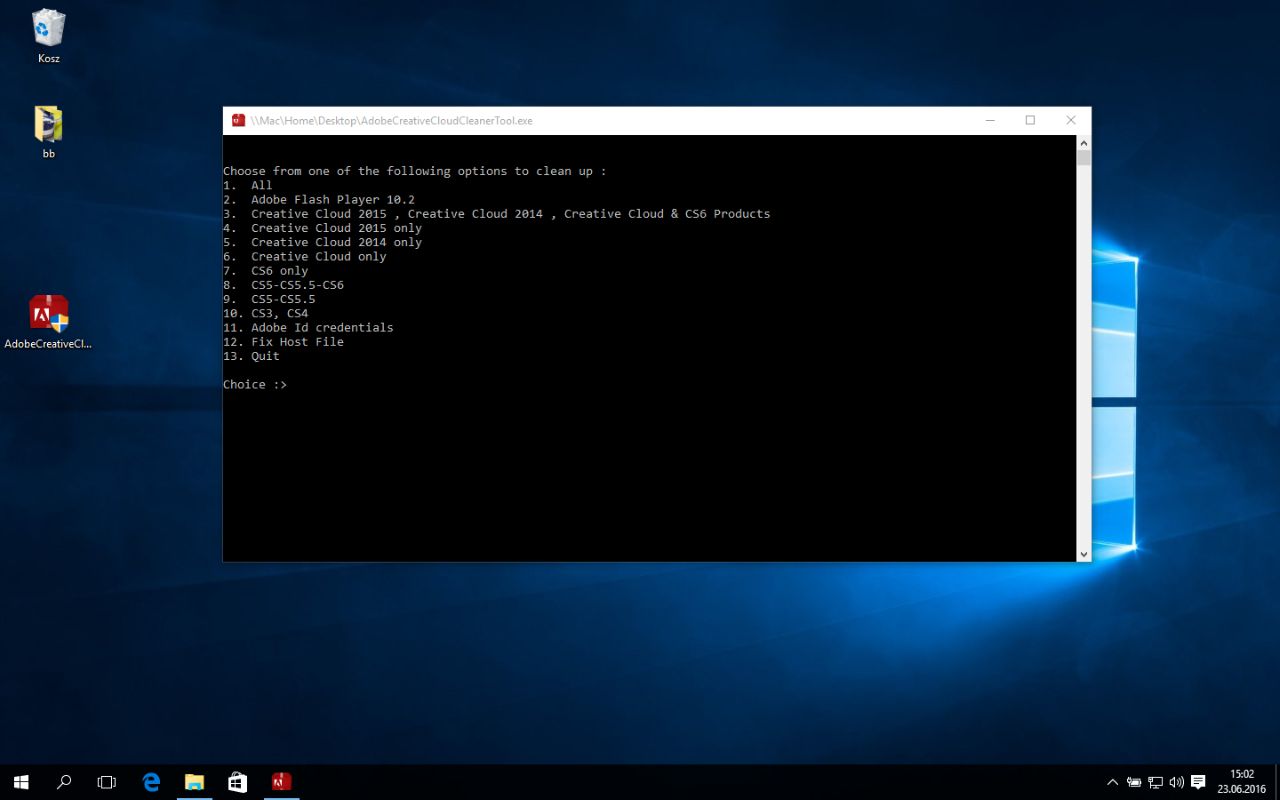This screenshot has width=1280, height=800.
Task: Open network status tray icon
Action: click(x=1155, y=782)
